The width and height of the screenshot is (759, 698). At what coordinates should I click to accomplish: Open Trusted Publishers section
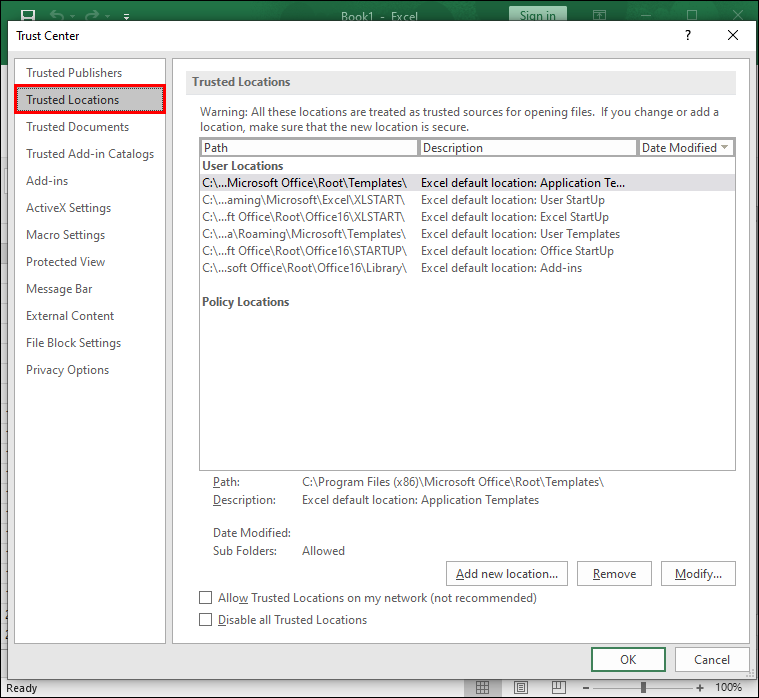pos(90,73)
